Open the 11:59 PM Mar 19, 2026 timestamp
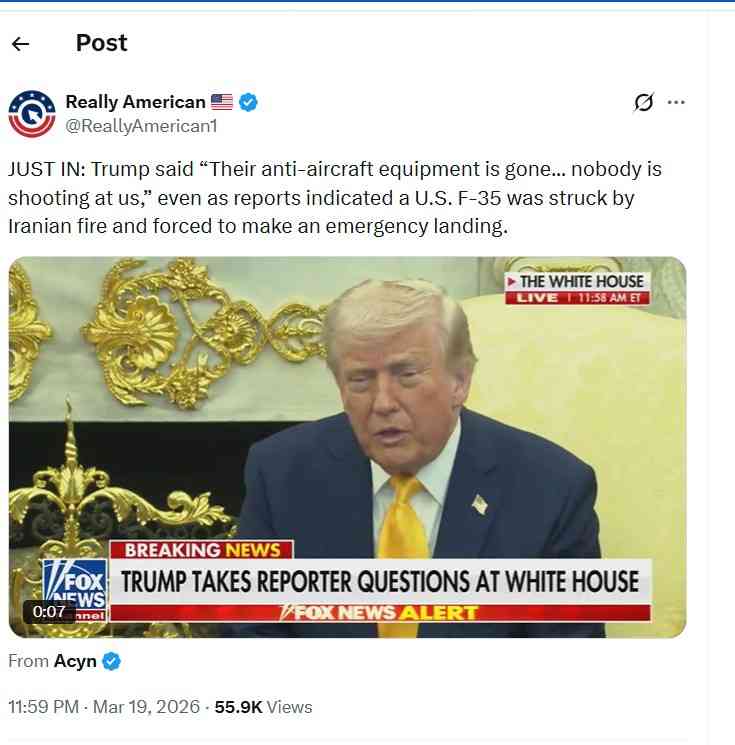The height and width of the screenshot is (745, 735). [x=104, y=707]
